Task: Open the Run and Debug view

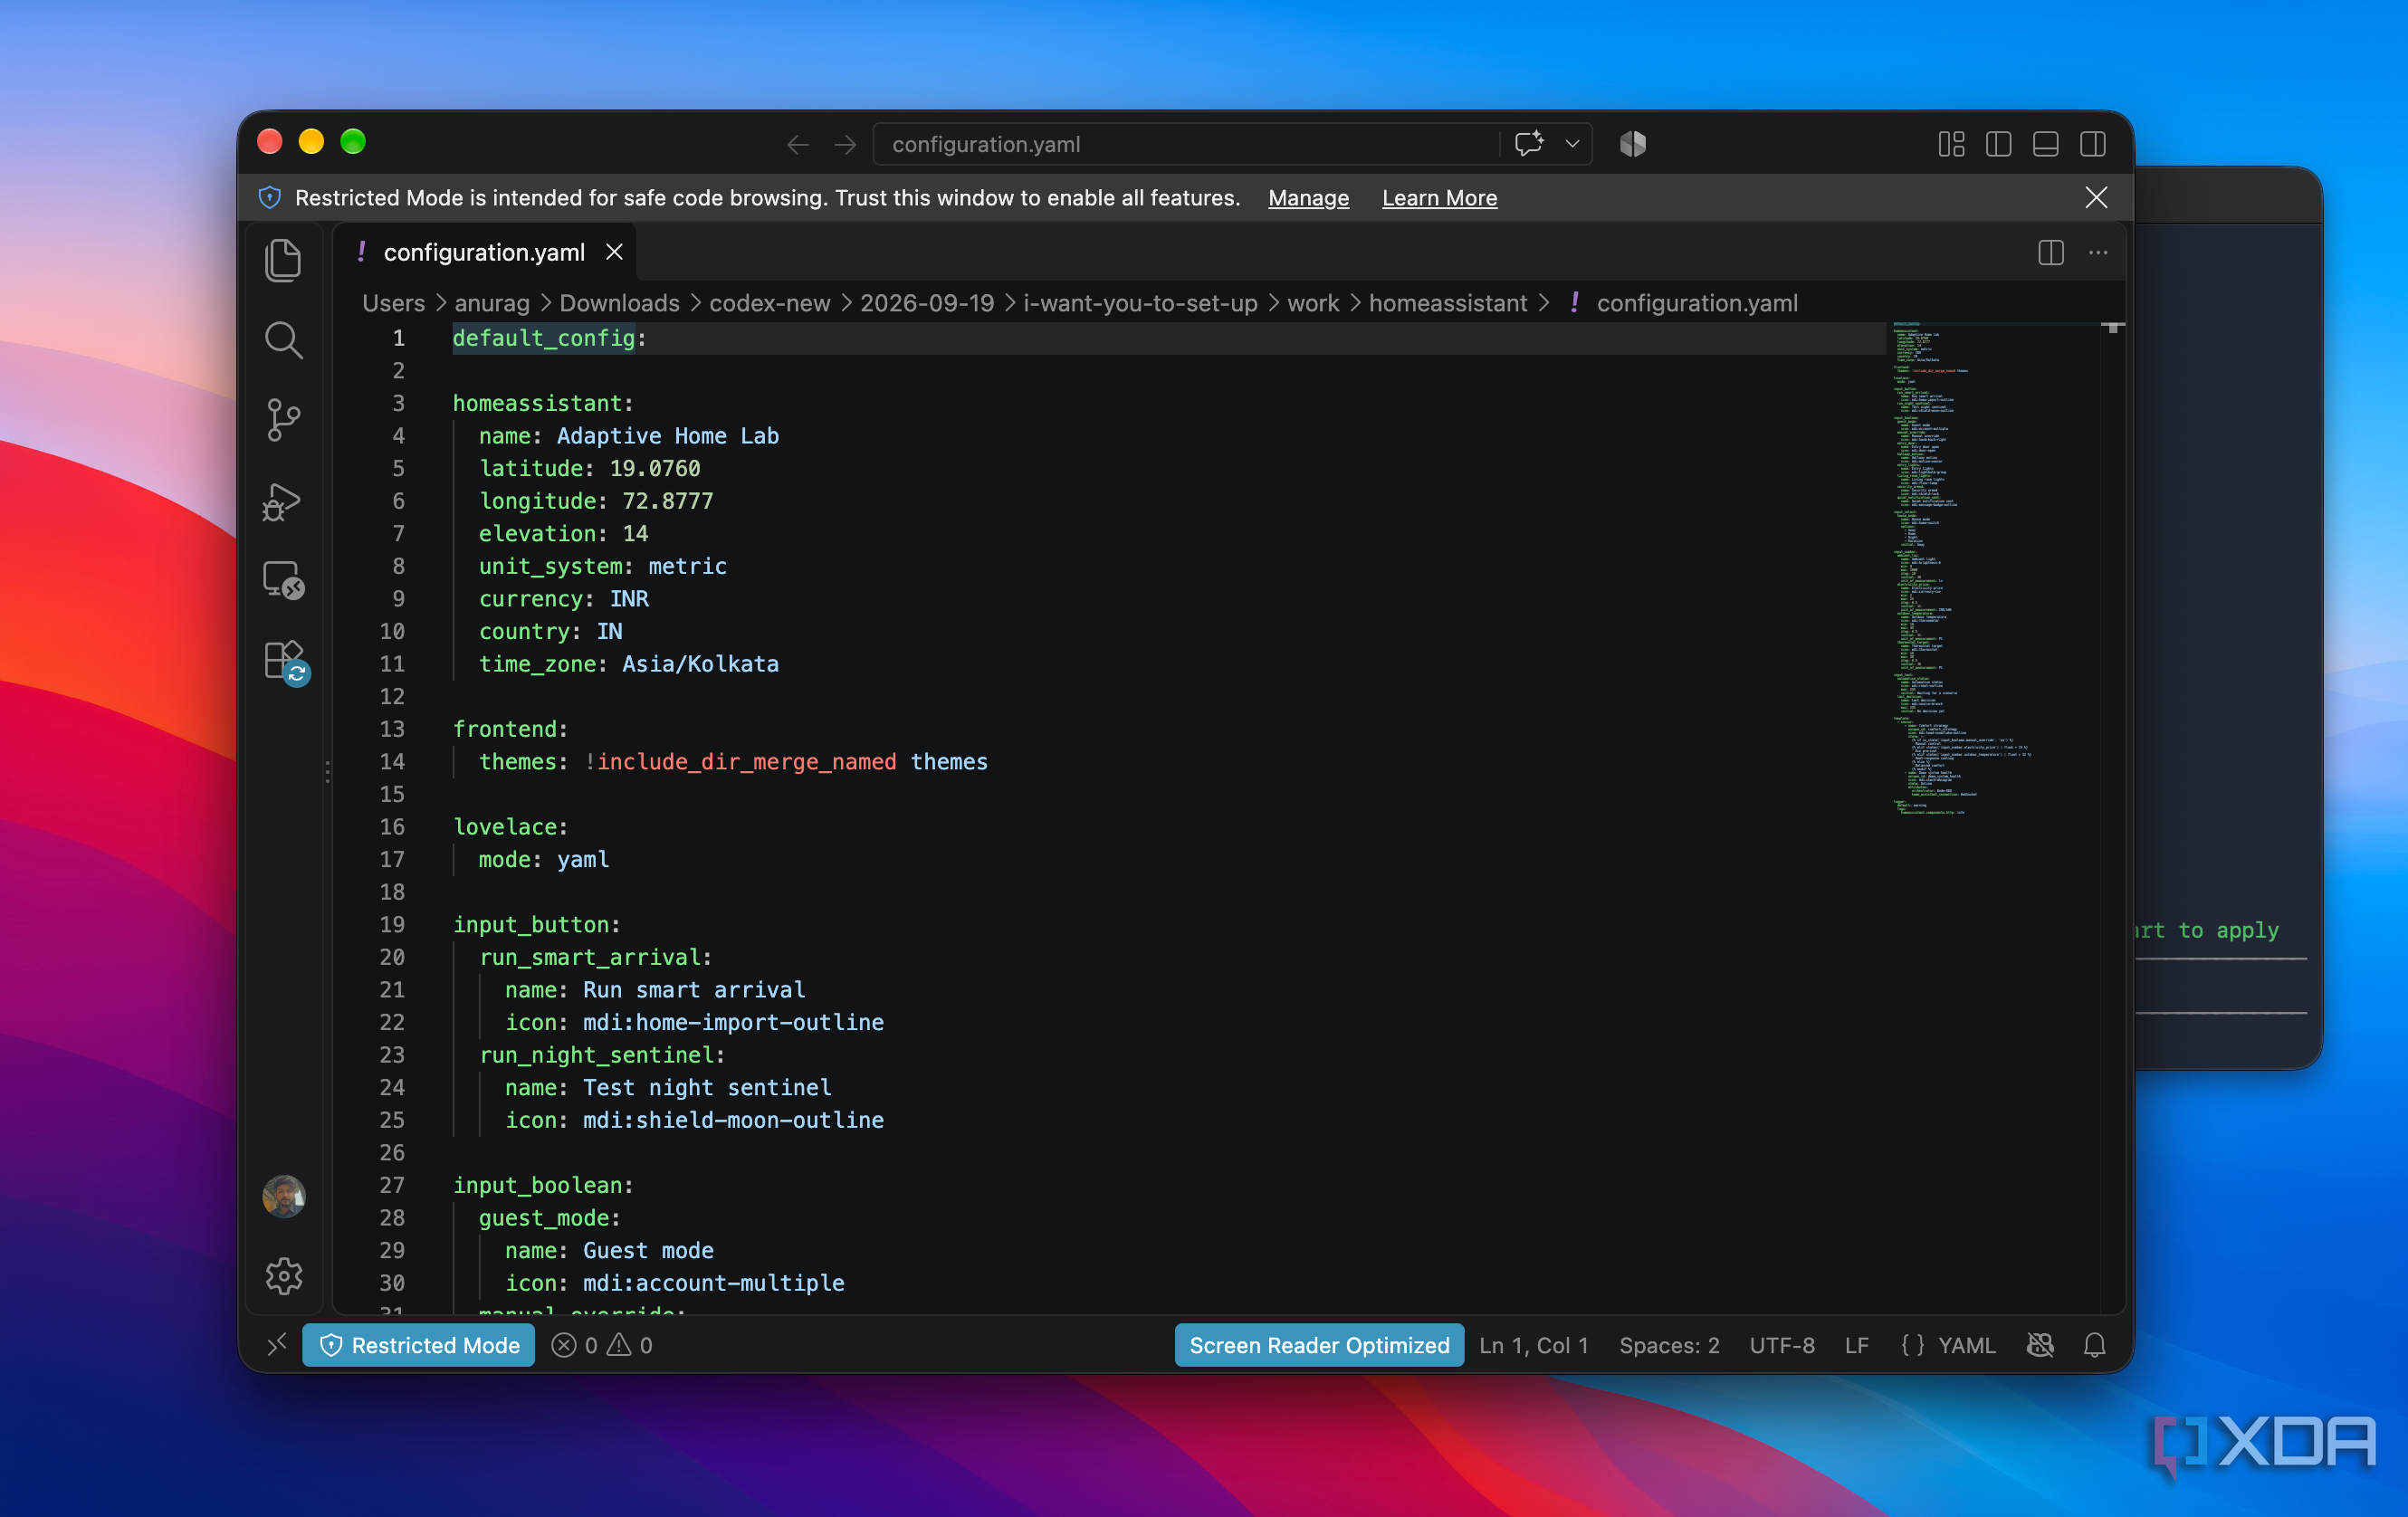Action: pyautogui.click(x=284, y=501)
